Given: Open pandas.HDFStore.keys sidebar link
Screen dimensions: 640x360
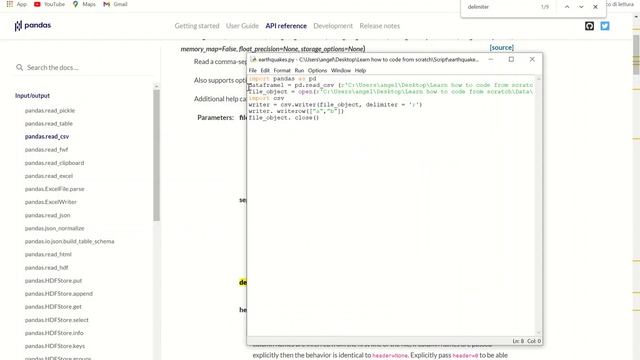Looking at the screenshot, I should tap(55, 346).
